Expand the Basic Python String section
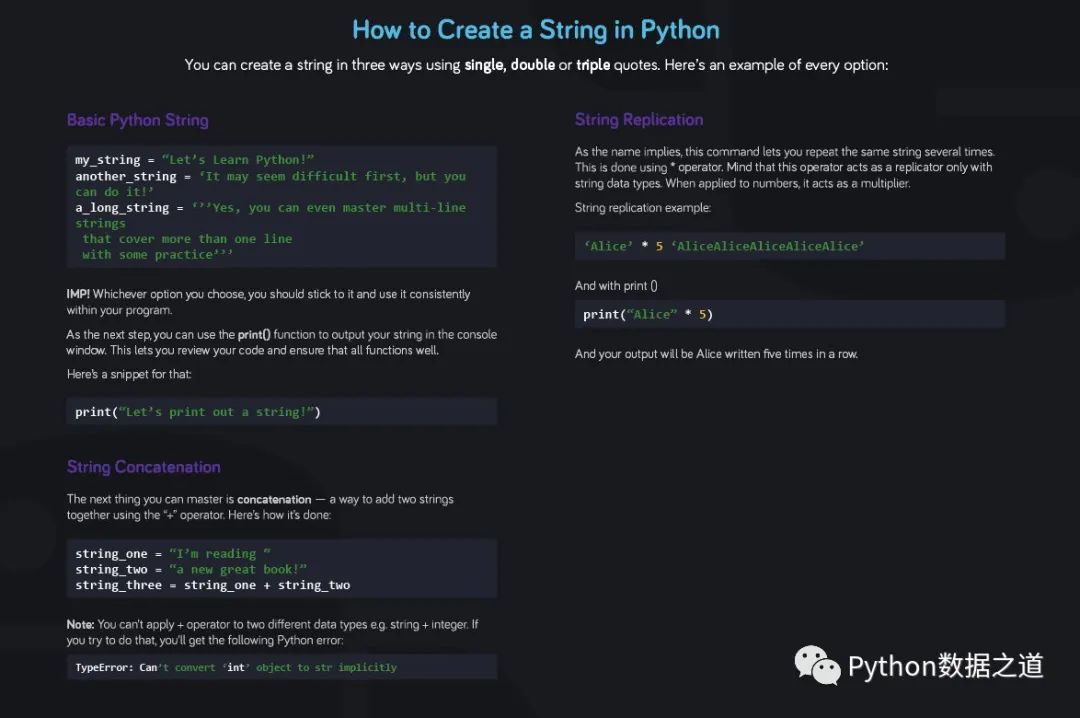Image resolution: width=1080 pixels, height=718 pixels. (137, 119)
